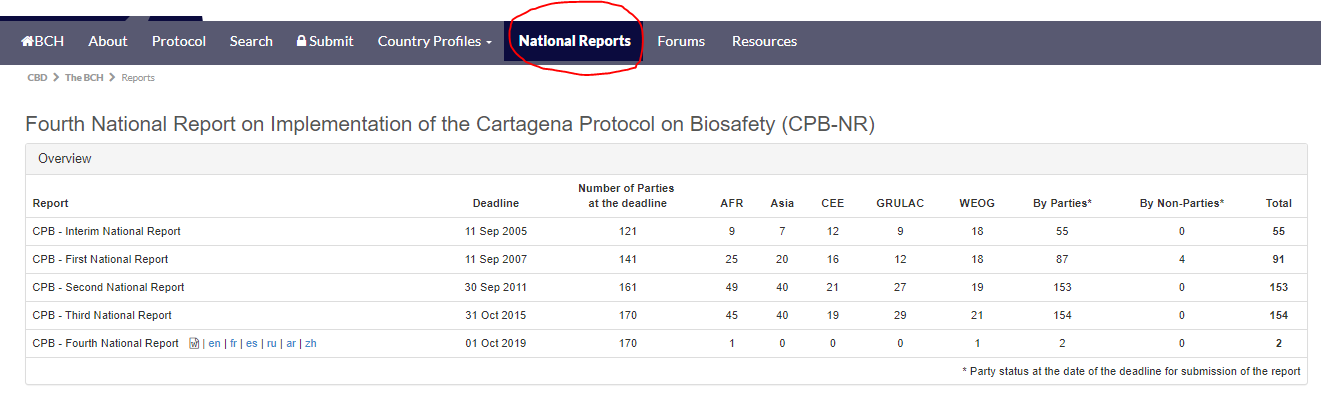
Task: Download Fourth National Report Word document icon
Action: [x=194, y=343]
